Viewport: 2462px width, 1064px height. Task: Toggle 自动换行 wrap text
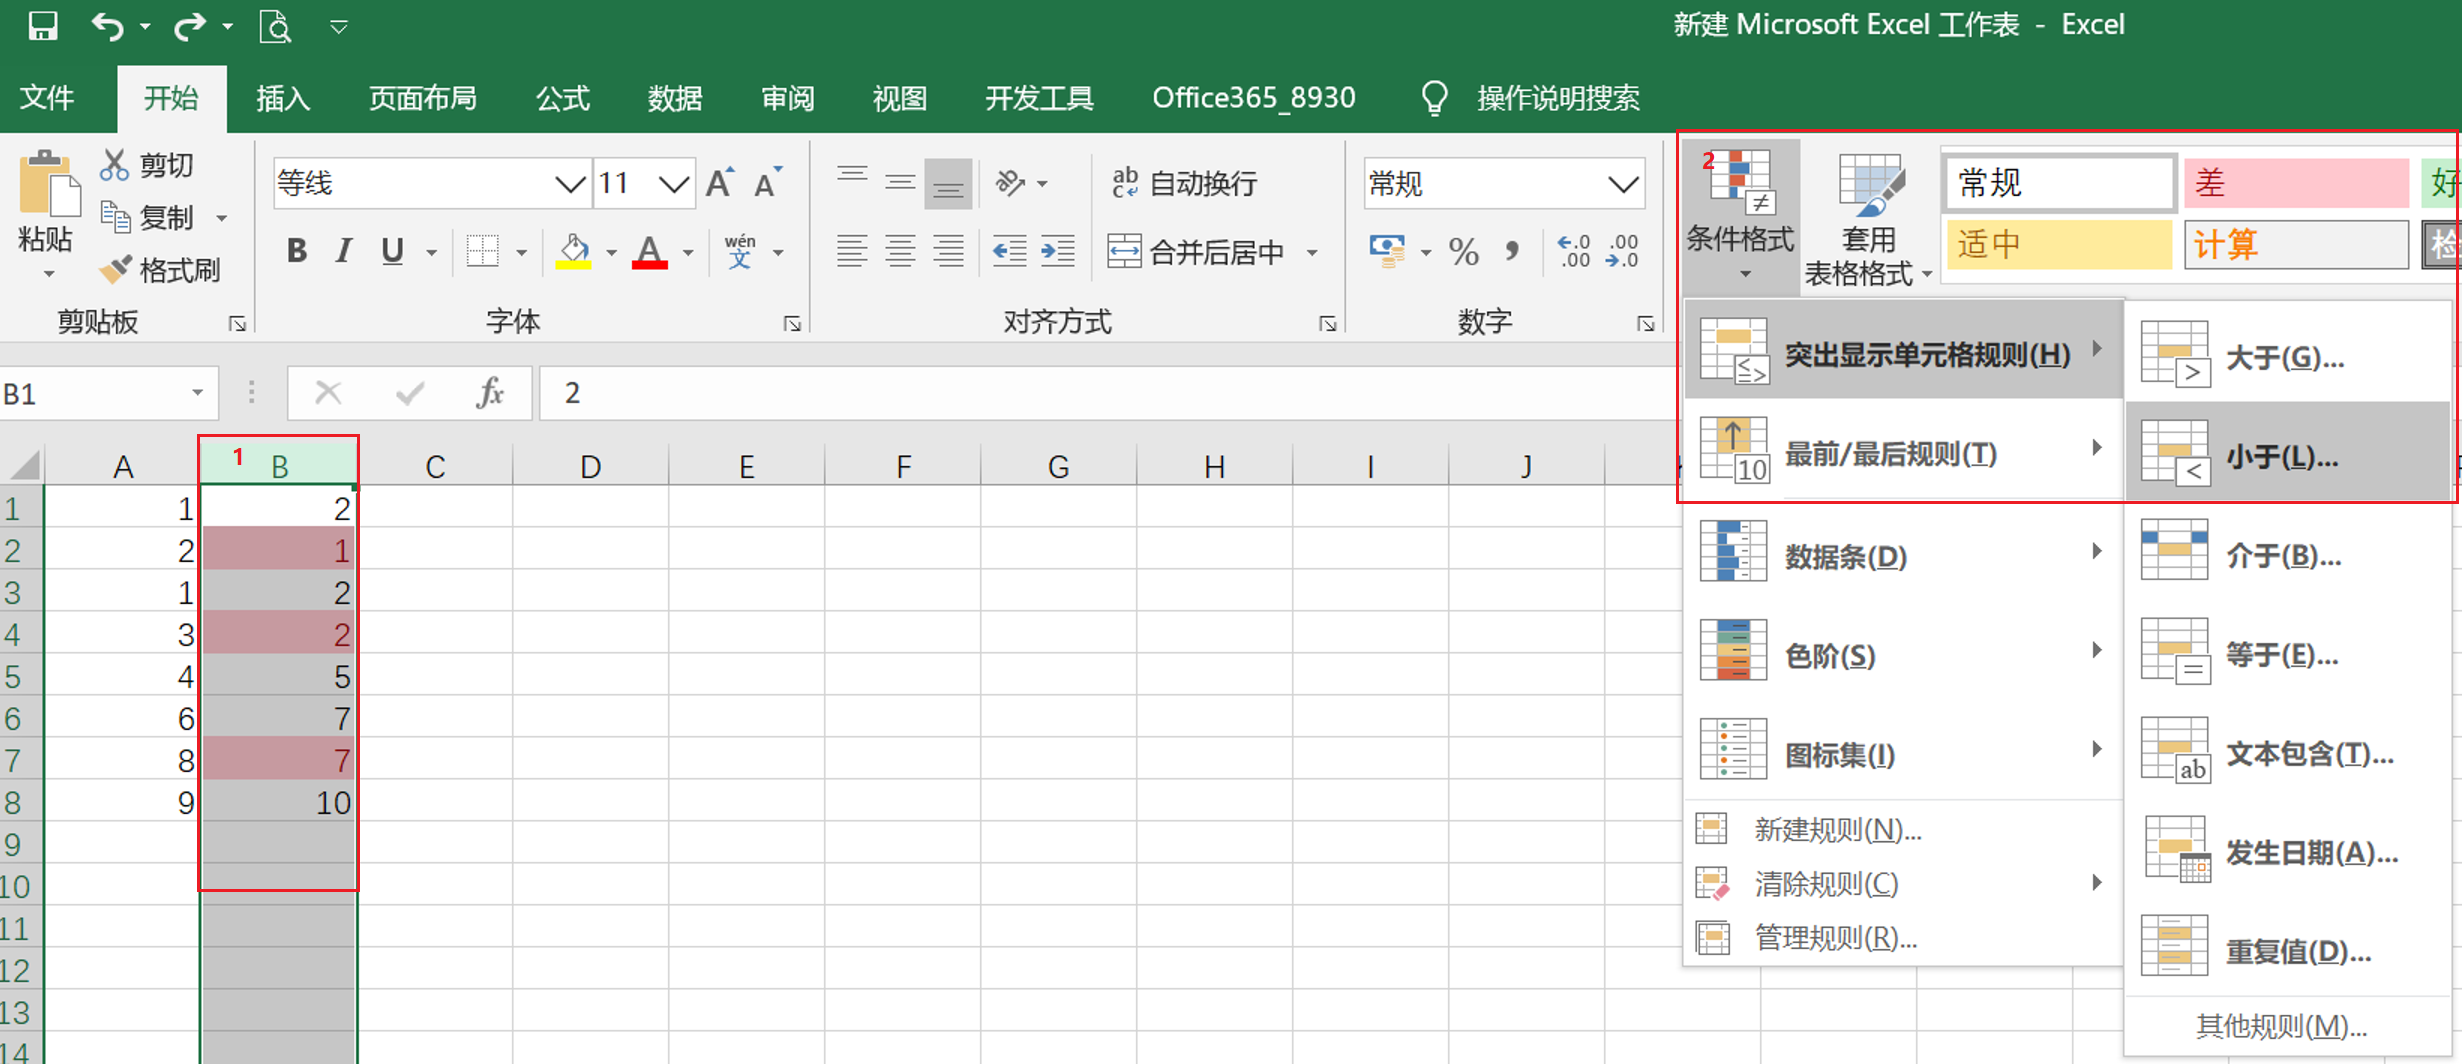pyautogui.click(x=1184, y=183)
